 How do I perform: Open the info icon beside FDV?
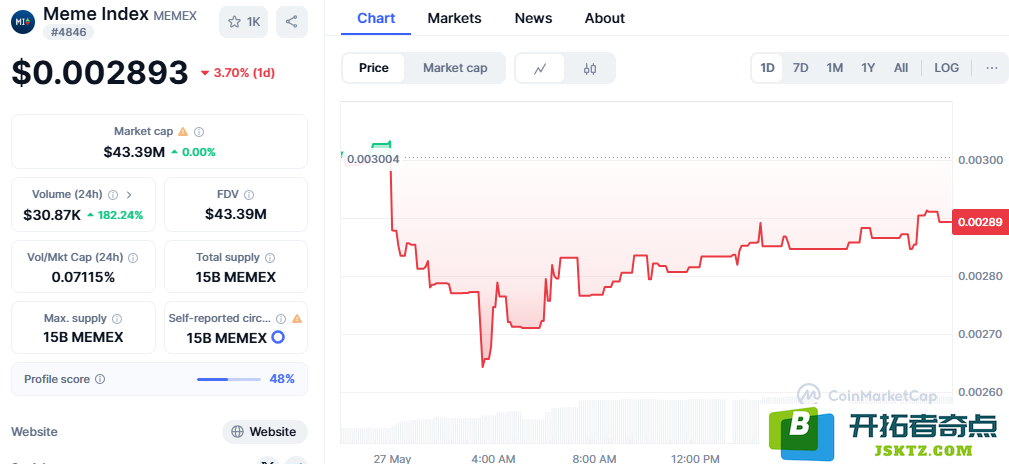[x=249, y=194]
